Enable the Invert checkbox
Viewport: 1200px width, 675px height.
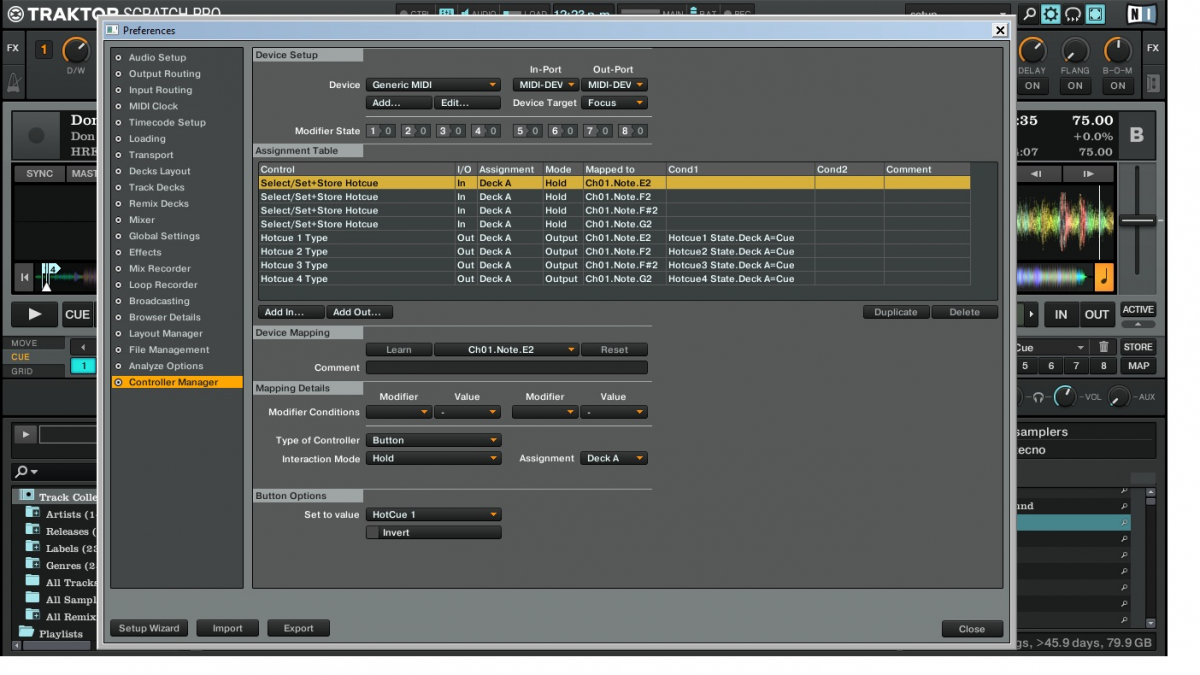click(374, 533)
